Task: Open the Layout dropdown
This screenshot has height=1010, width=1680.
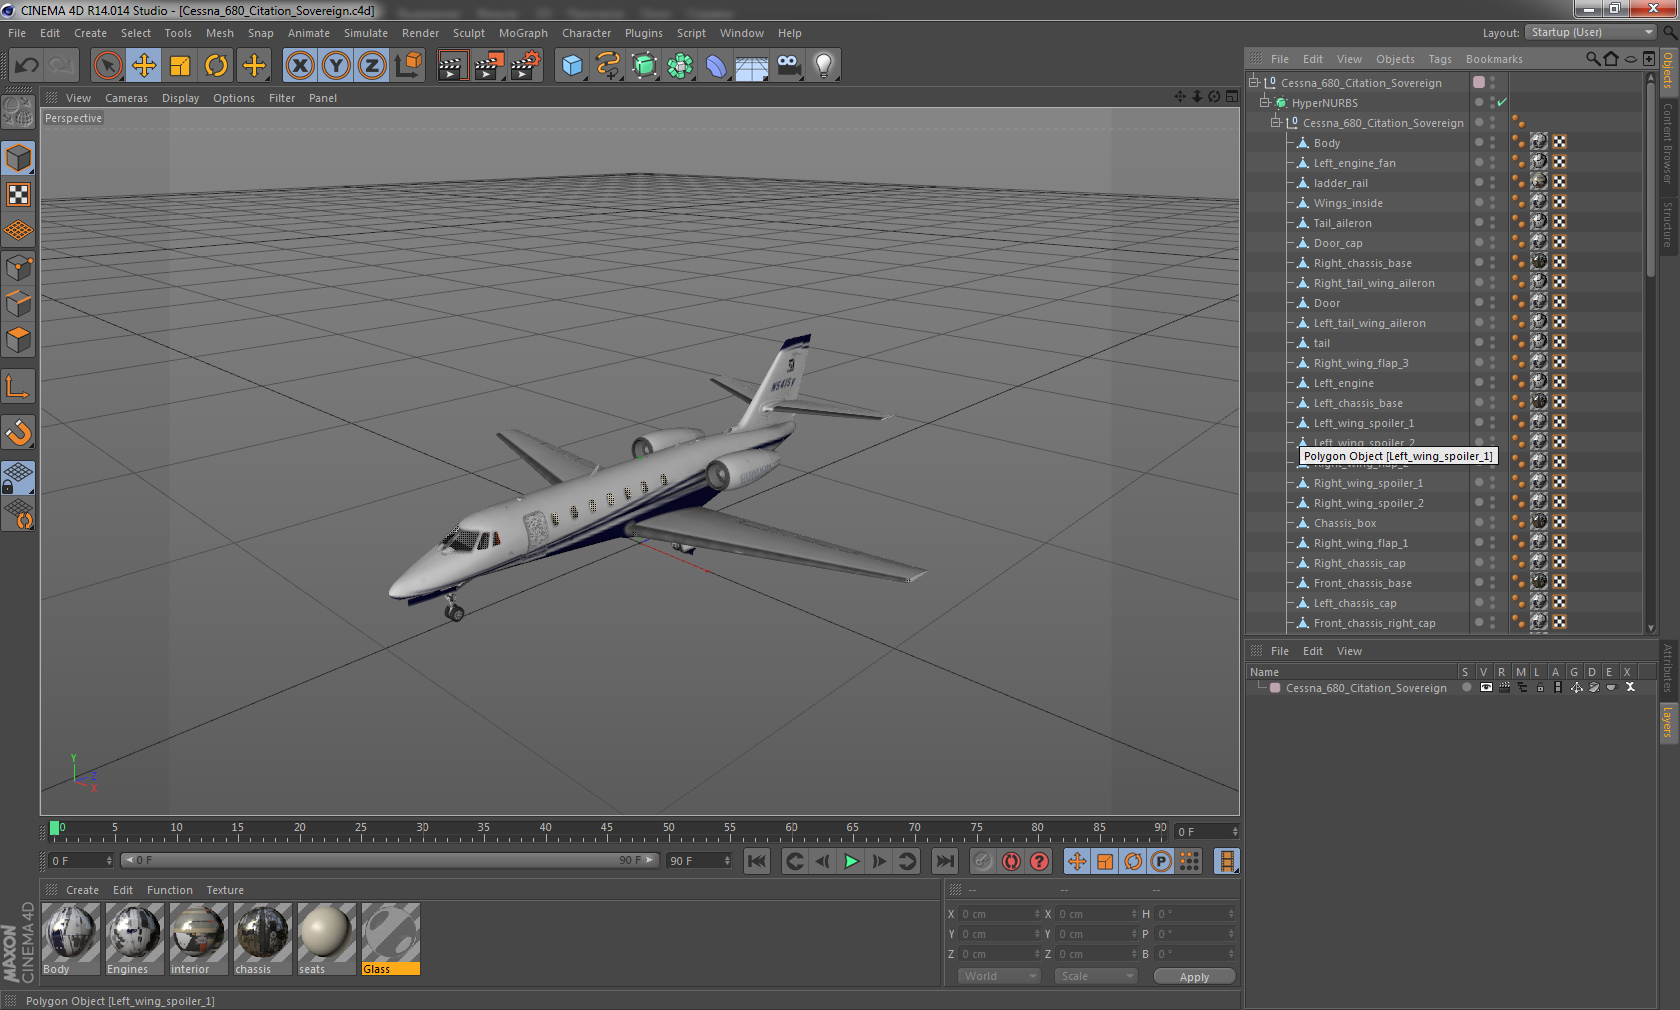Action: pyautogui.click(x=1593, y=33)
